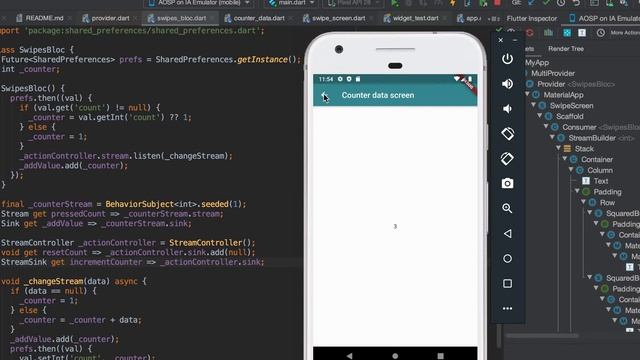Collapse the Consumer tree node
Screen dimensions: 640x360
tap(546, 127)
